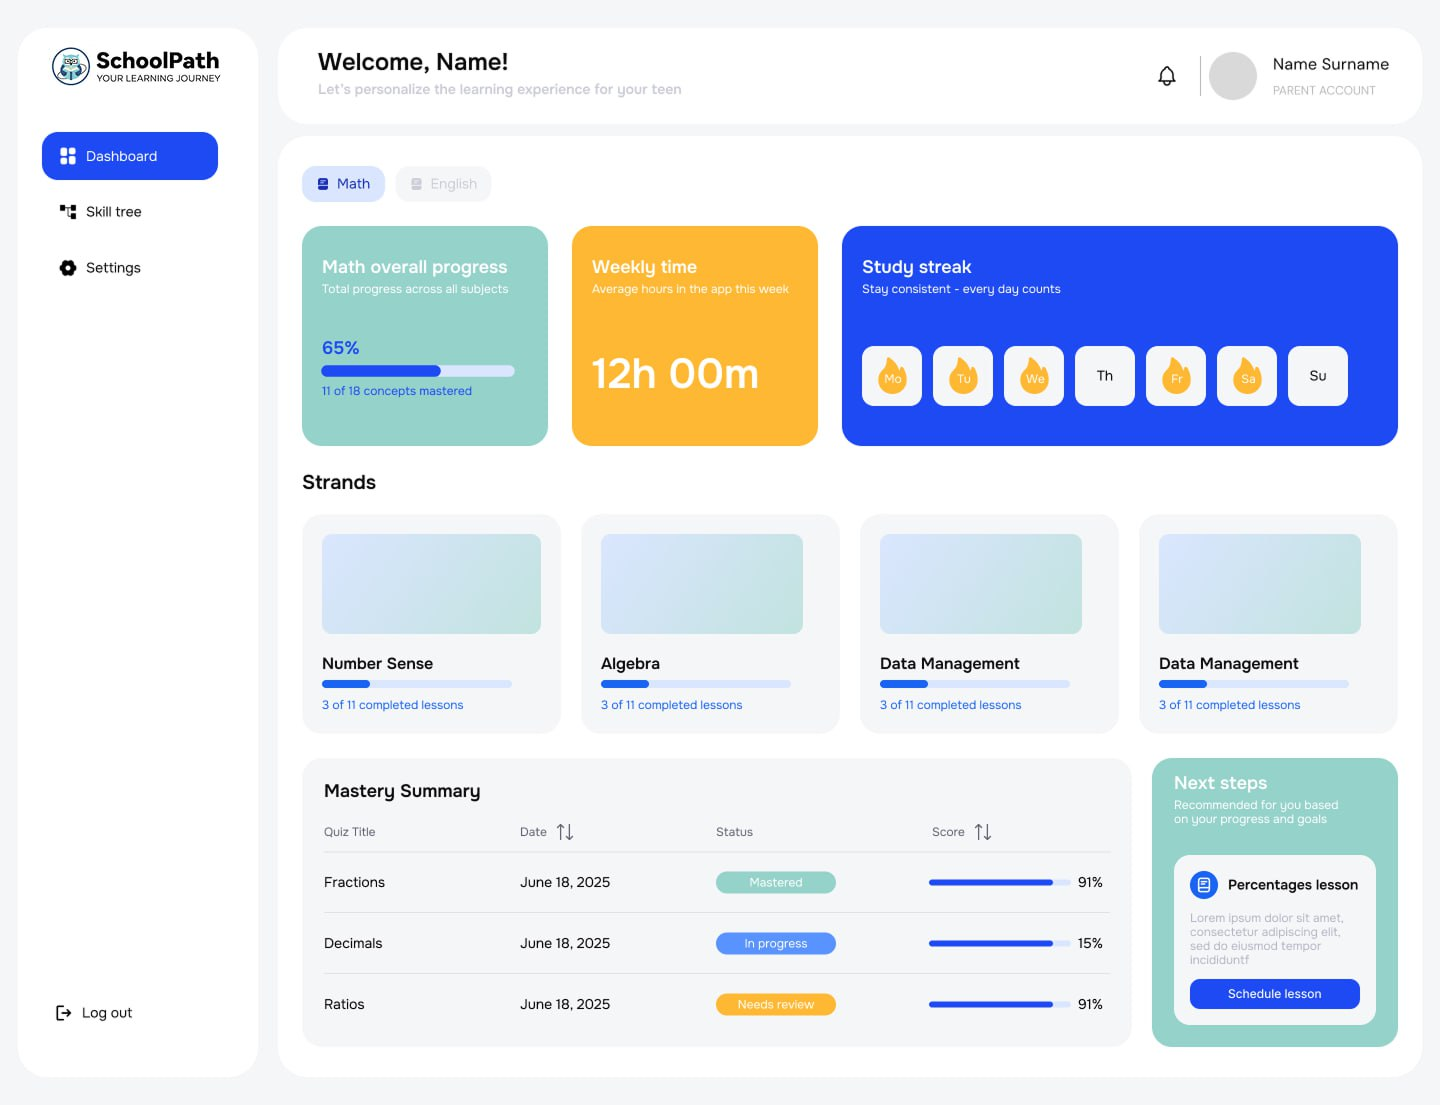
Task: Select the Dashboard grid icon
Action: (67, 156)
